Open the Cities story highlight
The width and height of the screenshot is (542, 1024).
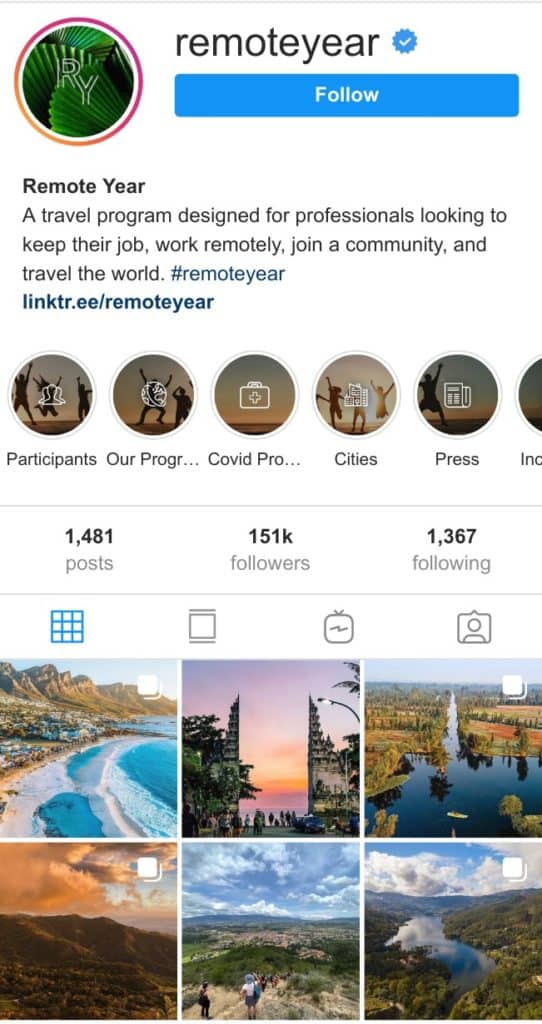[x=356, y=394]
